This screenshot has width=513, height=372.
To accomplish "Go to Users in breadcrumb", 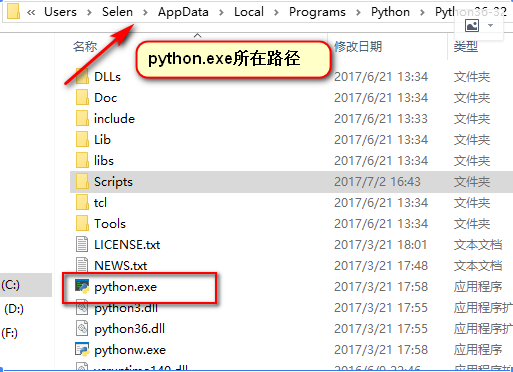I will 60,12.
